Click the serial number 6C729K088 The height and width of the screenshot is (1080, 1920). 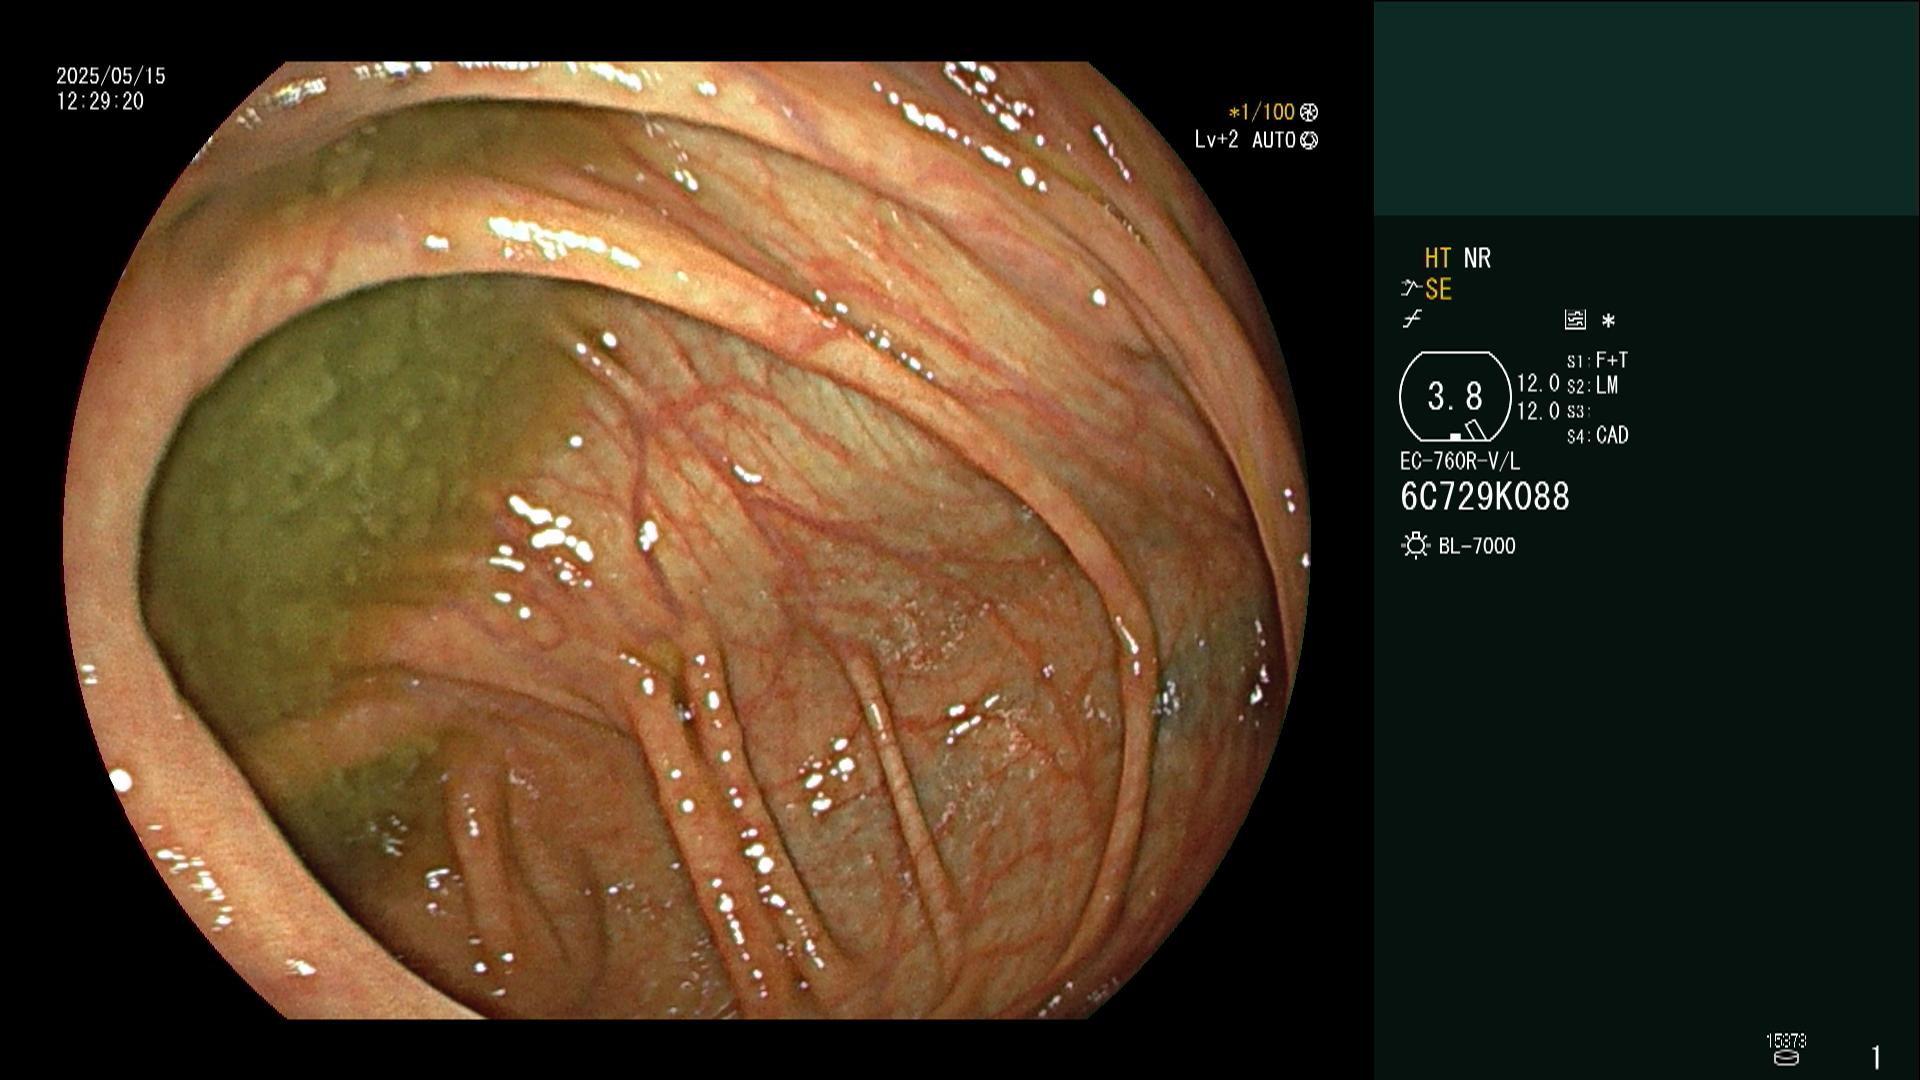click(x=1485, y=497)
